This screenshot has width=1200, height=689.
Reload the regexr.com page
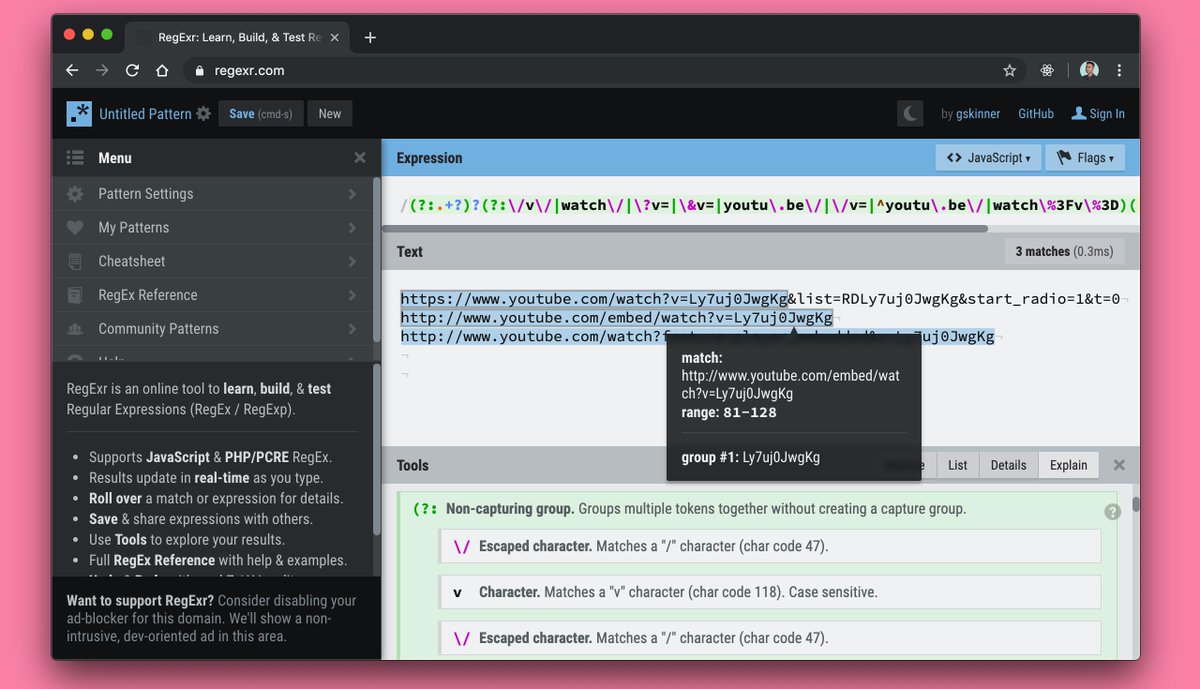[x=132, y=71]
